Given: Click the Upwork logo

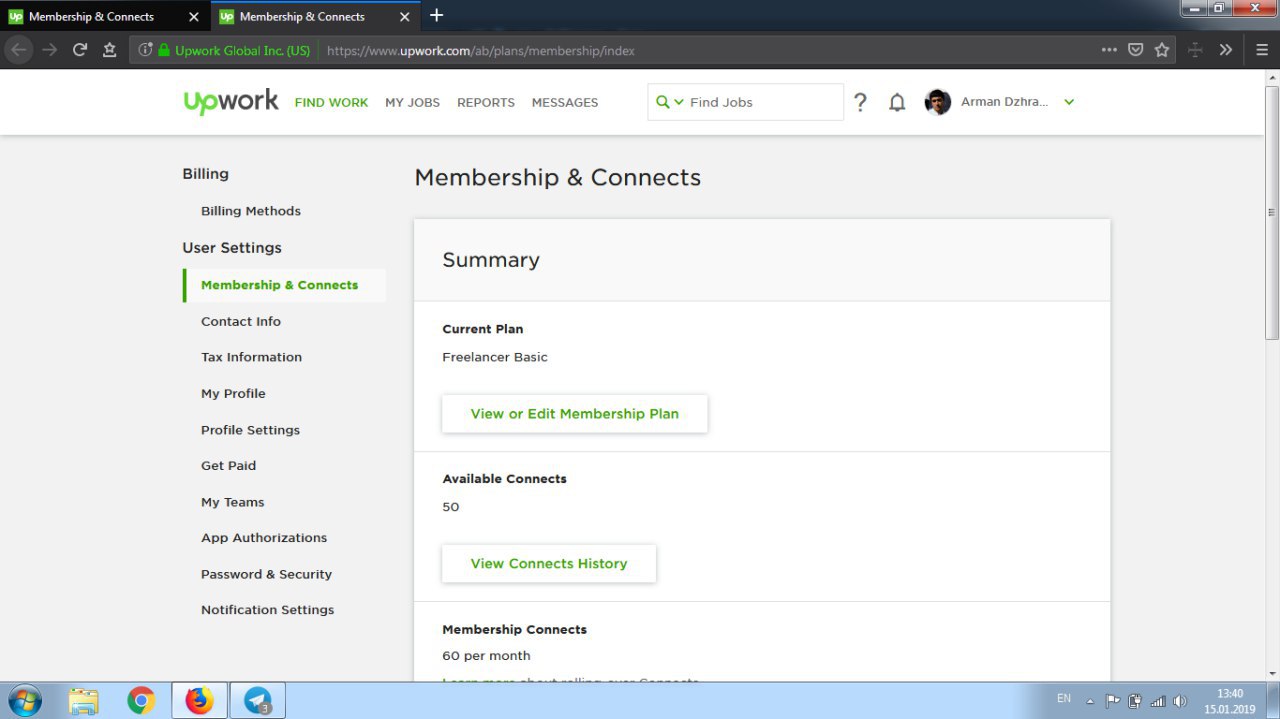Looking at the screenshot, I should (x=231, y=102).
